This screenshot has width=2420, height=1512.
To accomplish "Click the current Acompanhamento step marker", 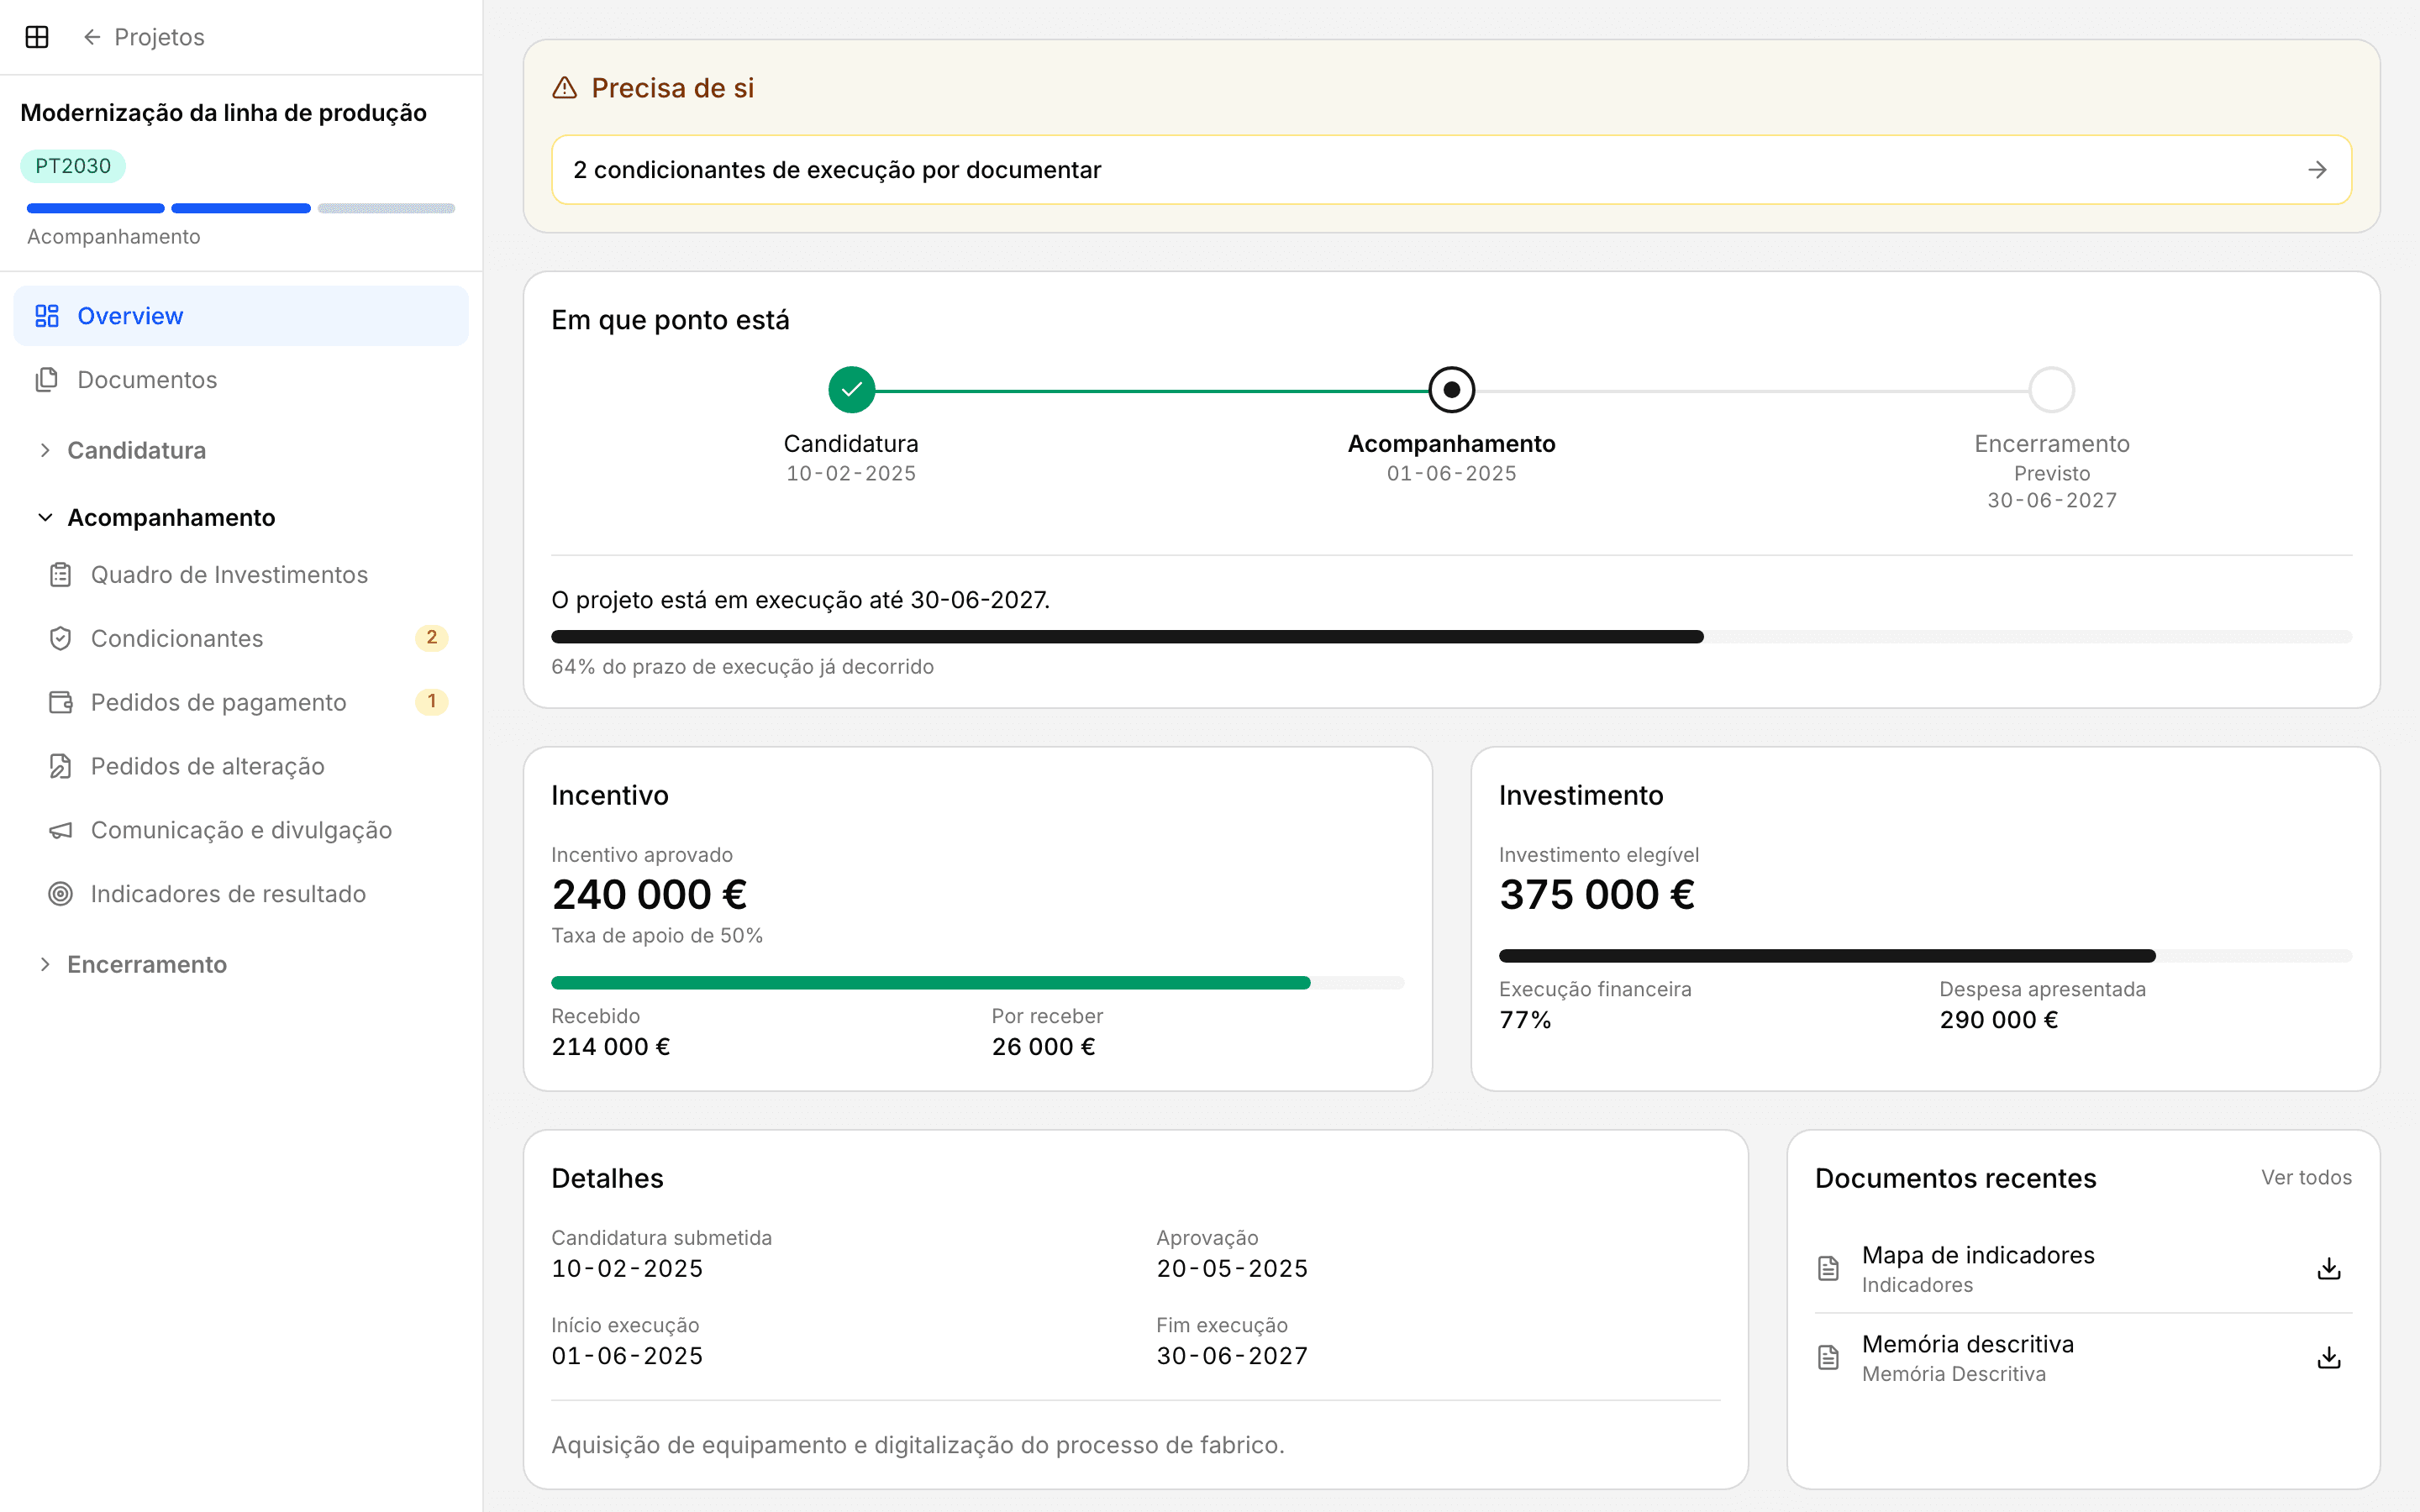I will pyautogui.click(x=1451, y=390).
